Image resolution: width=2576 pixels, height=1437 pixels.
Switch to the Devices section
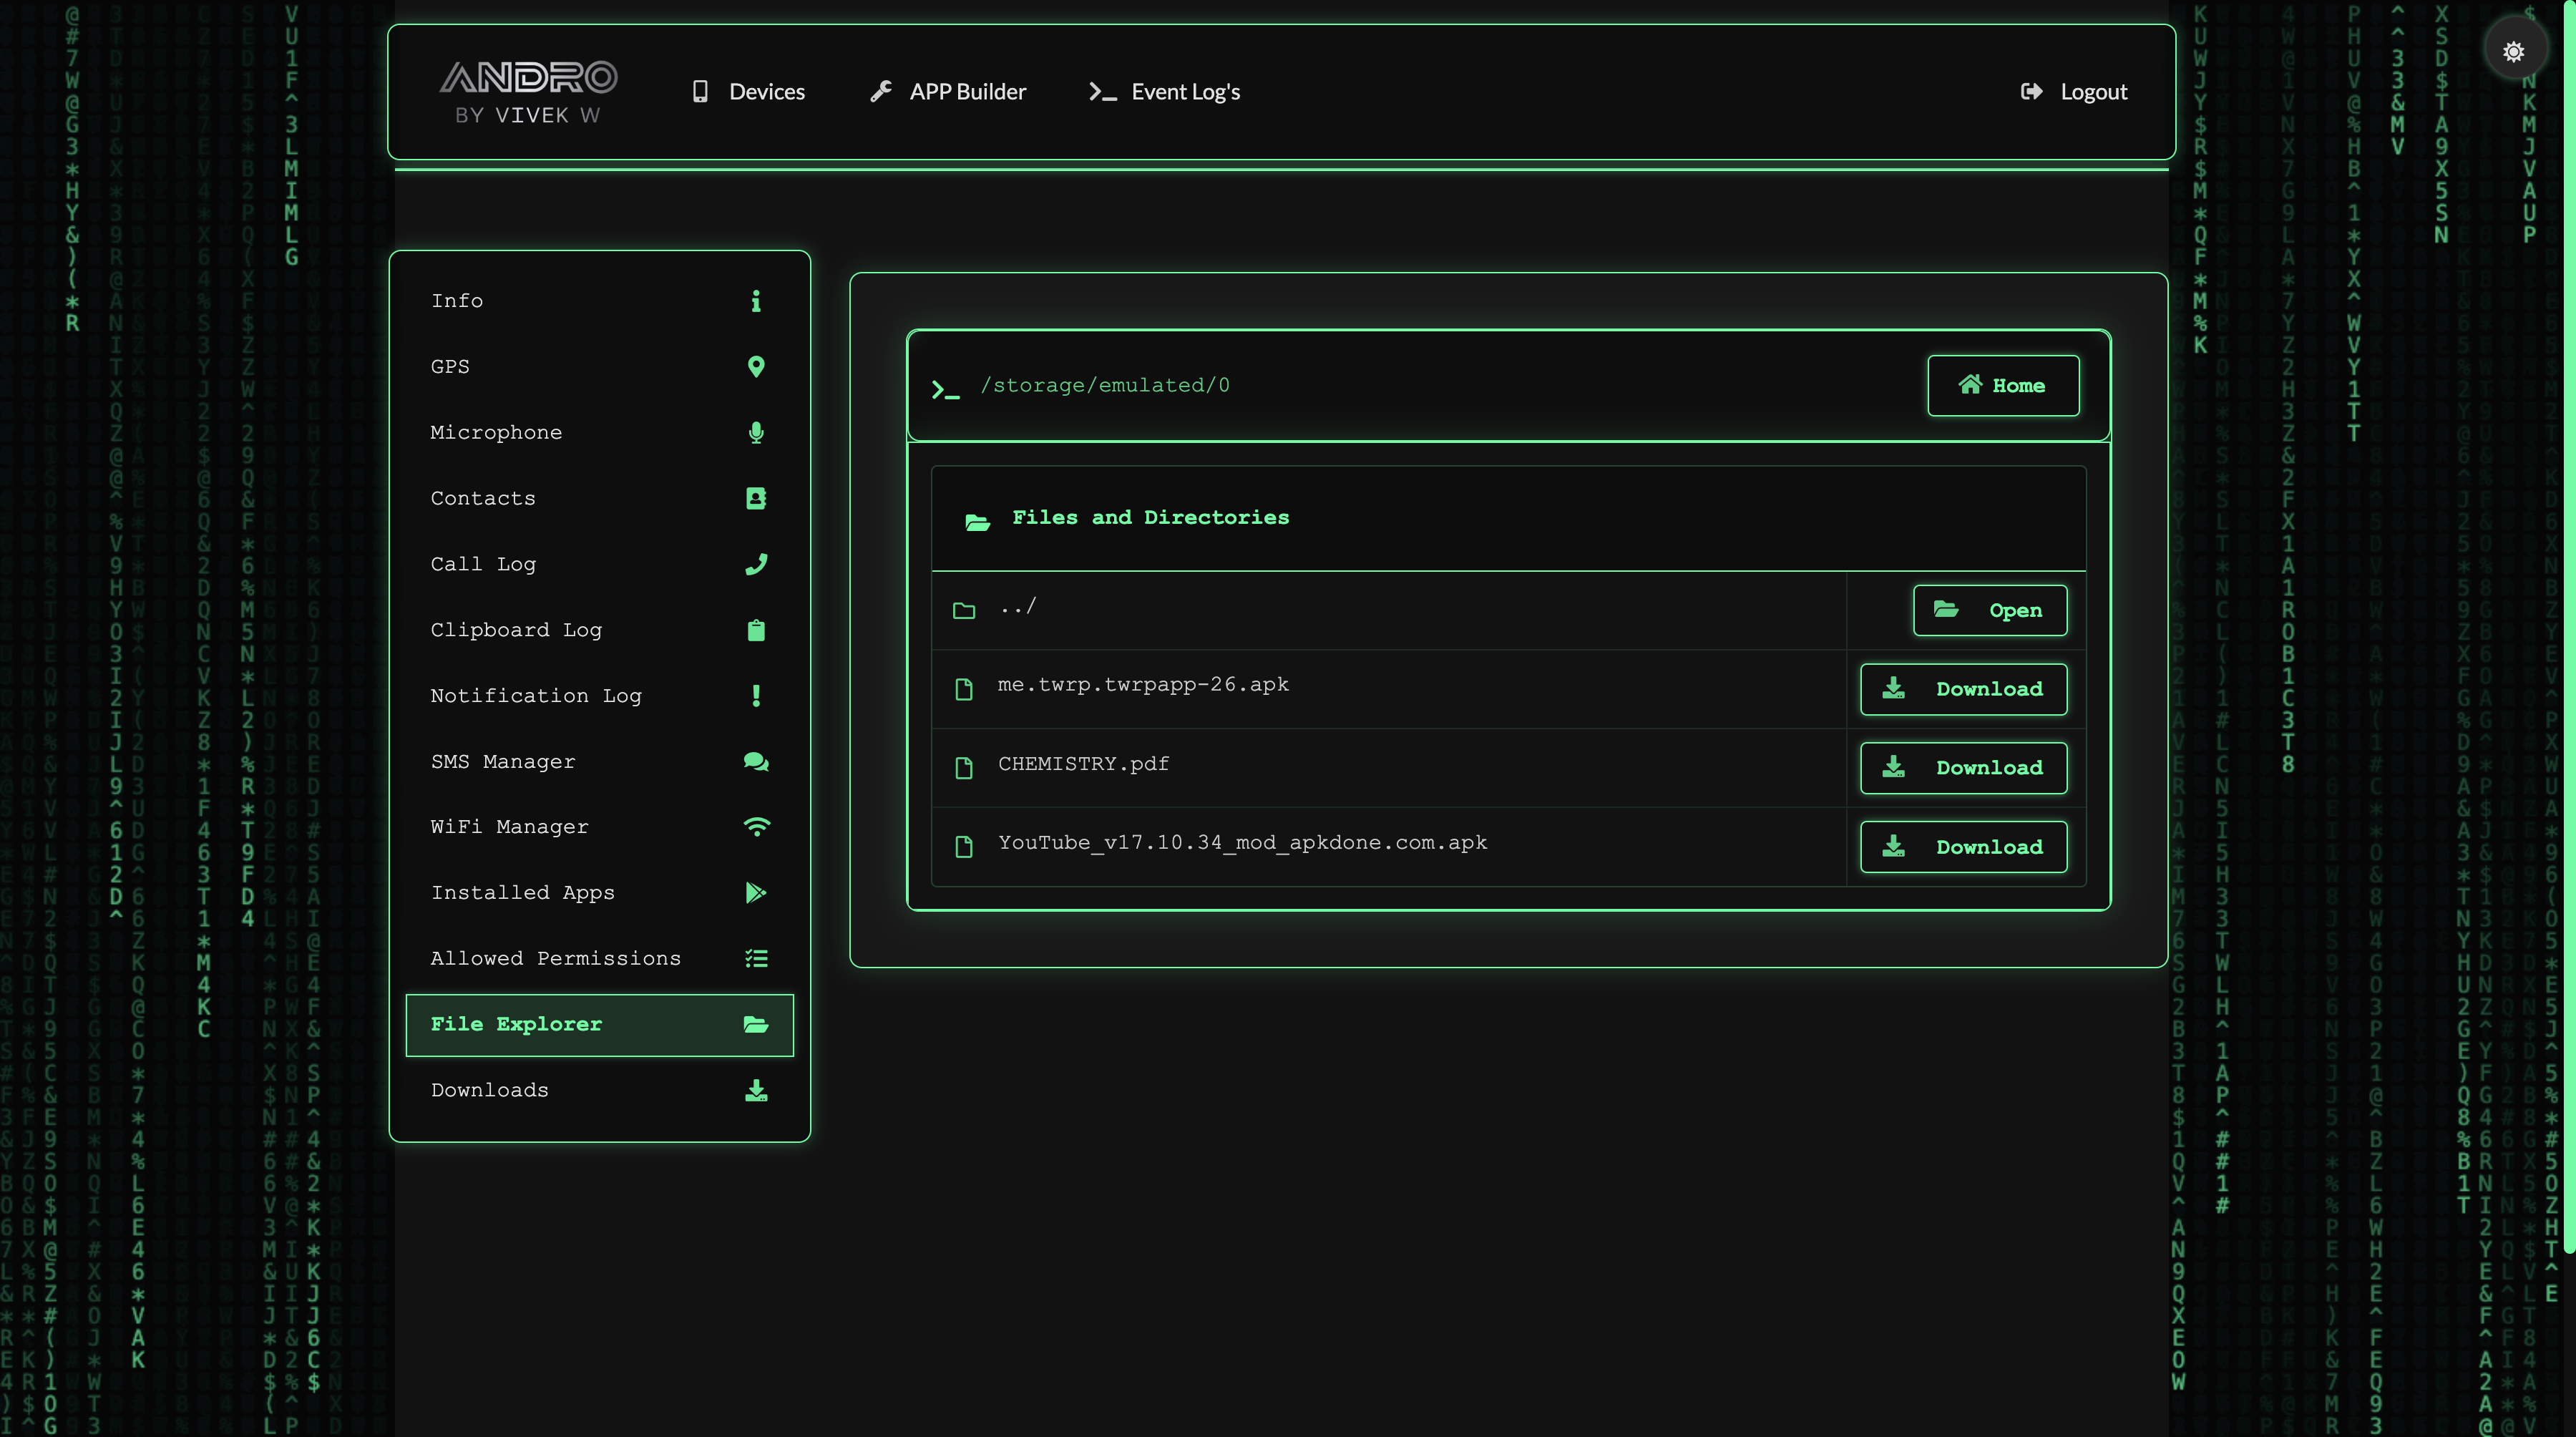tap(748, 91)
